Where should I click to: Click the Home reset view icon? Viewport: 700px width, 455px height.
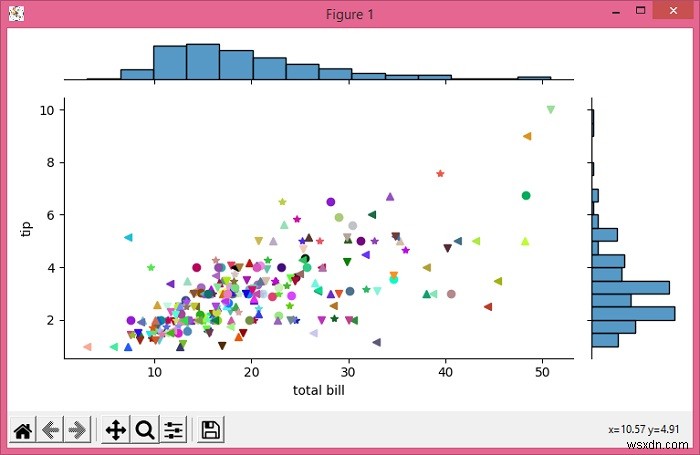pos(23,430)
